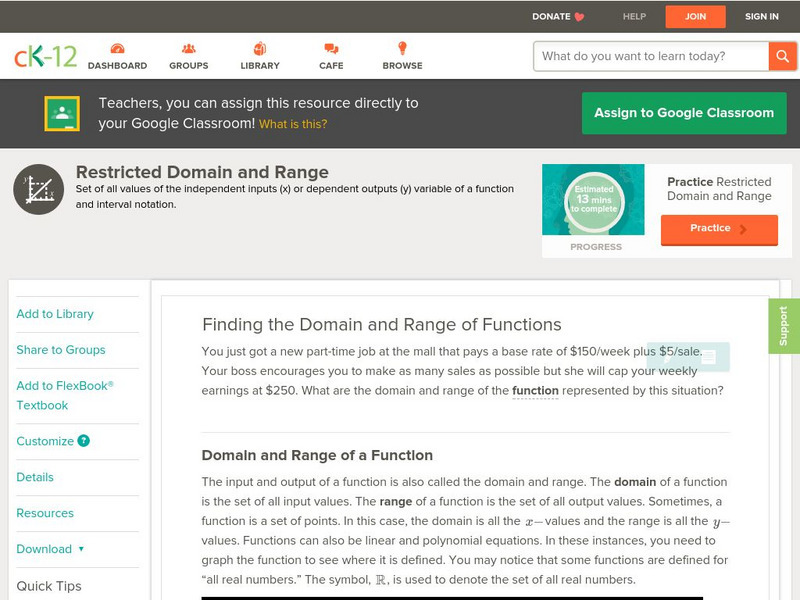Click the Donate link with heart

pyautogui.click(x=558, y=16)
